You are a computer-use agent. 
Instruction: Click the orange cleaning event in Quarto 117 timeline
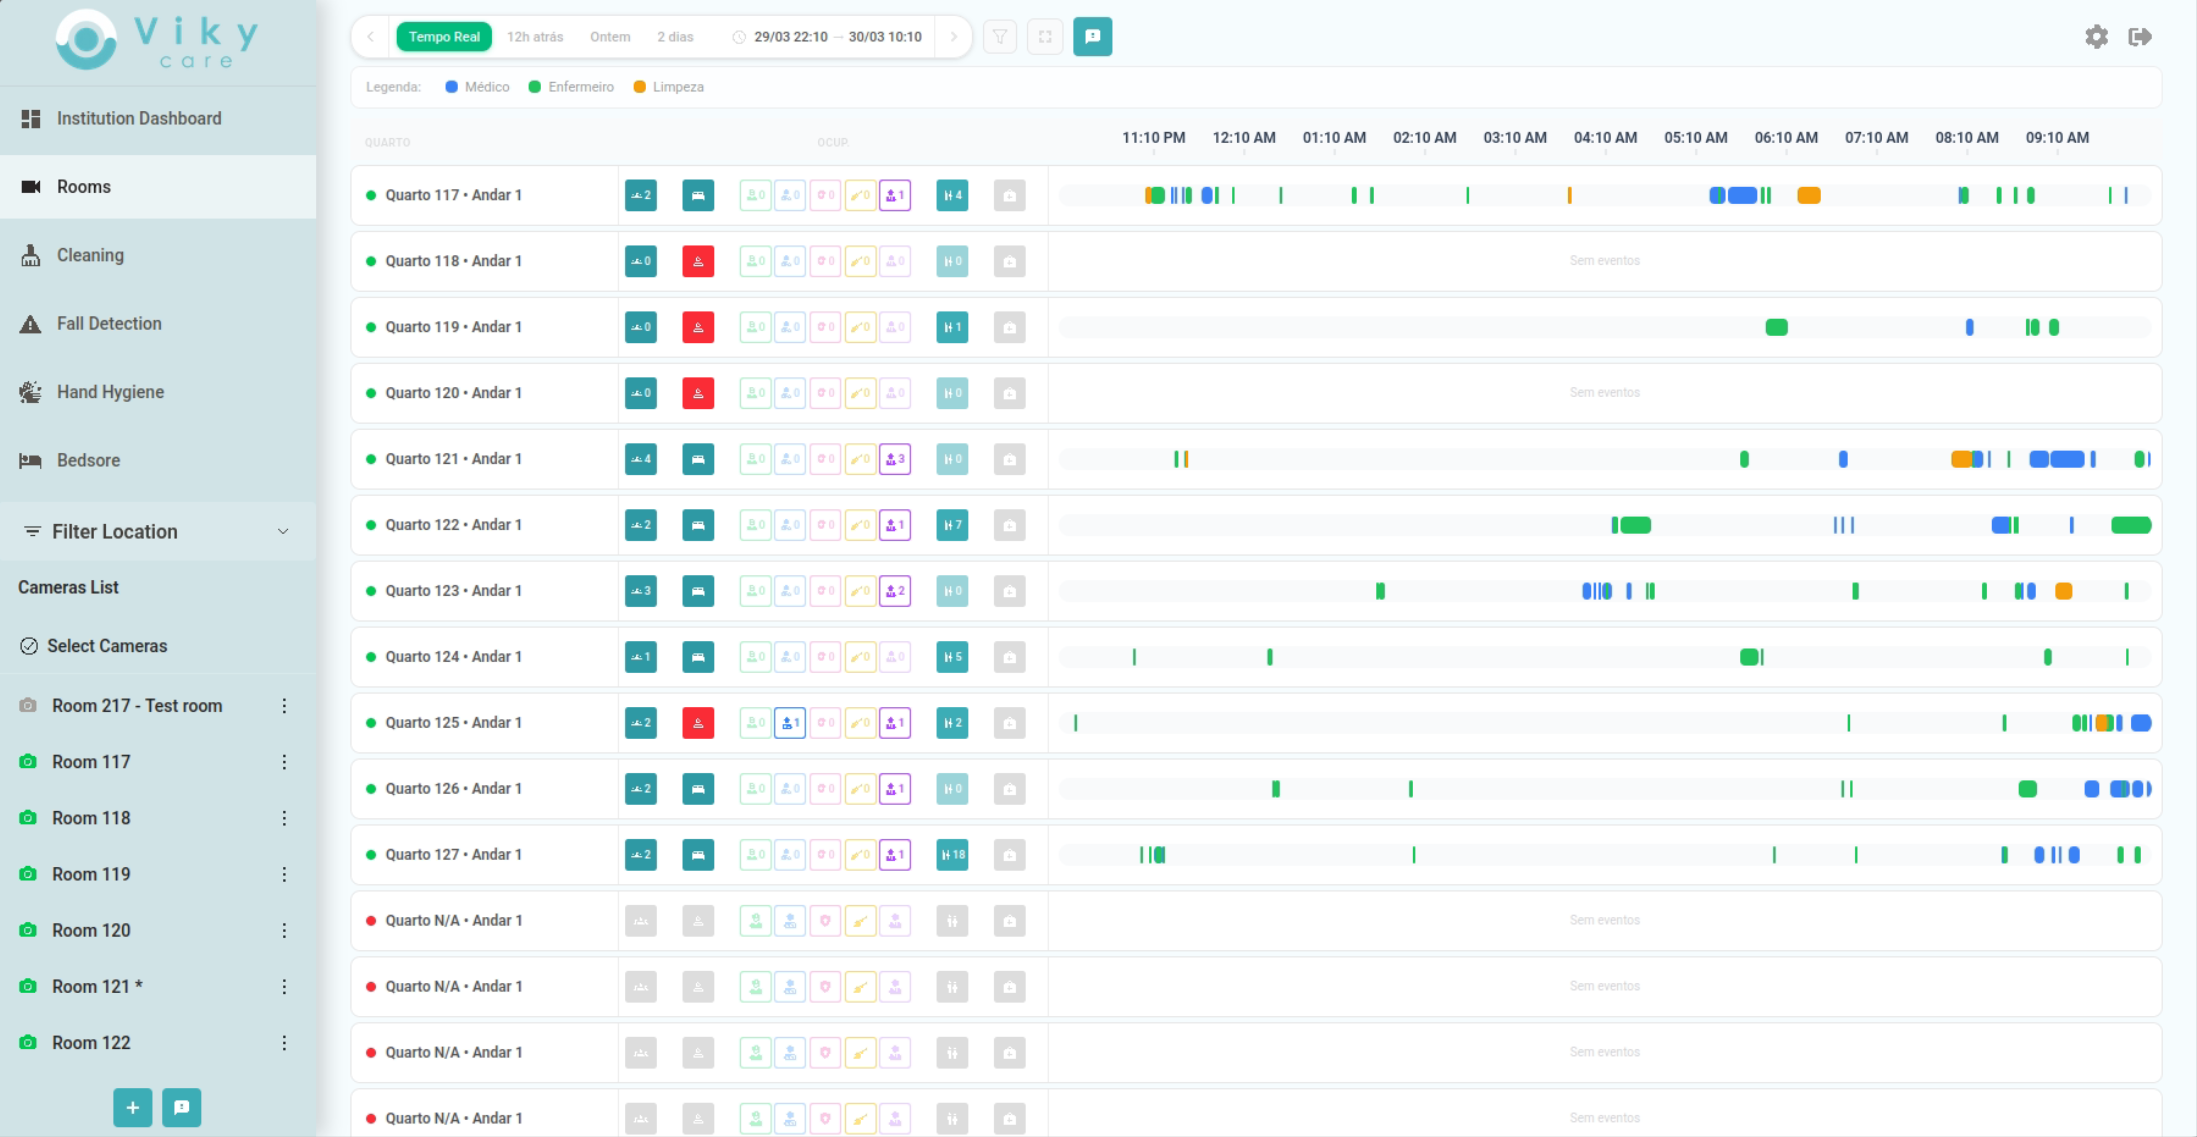(x=1808, y=195)
